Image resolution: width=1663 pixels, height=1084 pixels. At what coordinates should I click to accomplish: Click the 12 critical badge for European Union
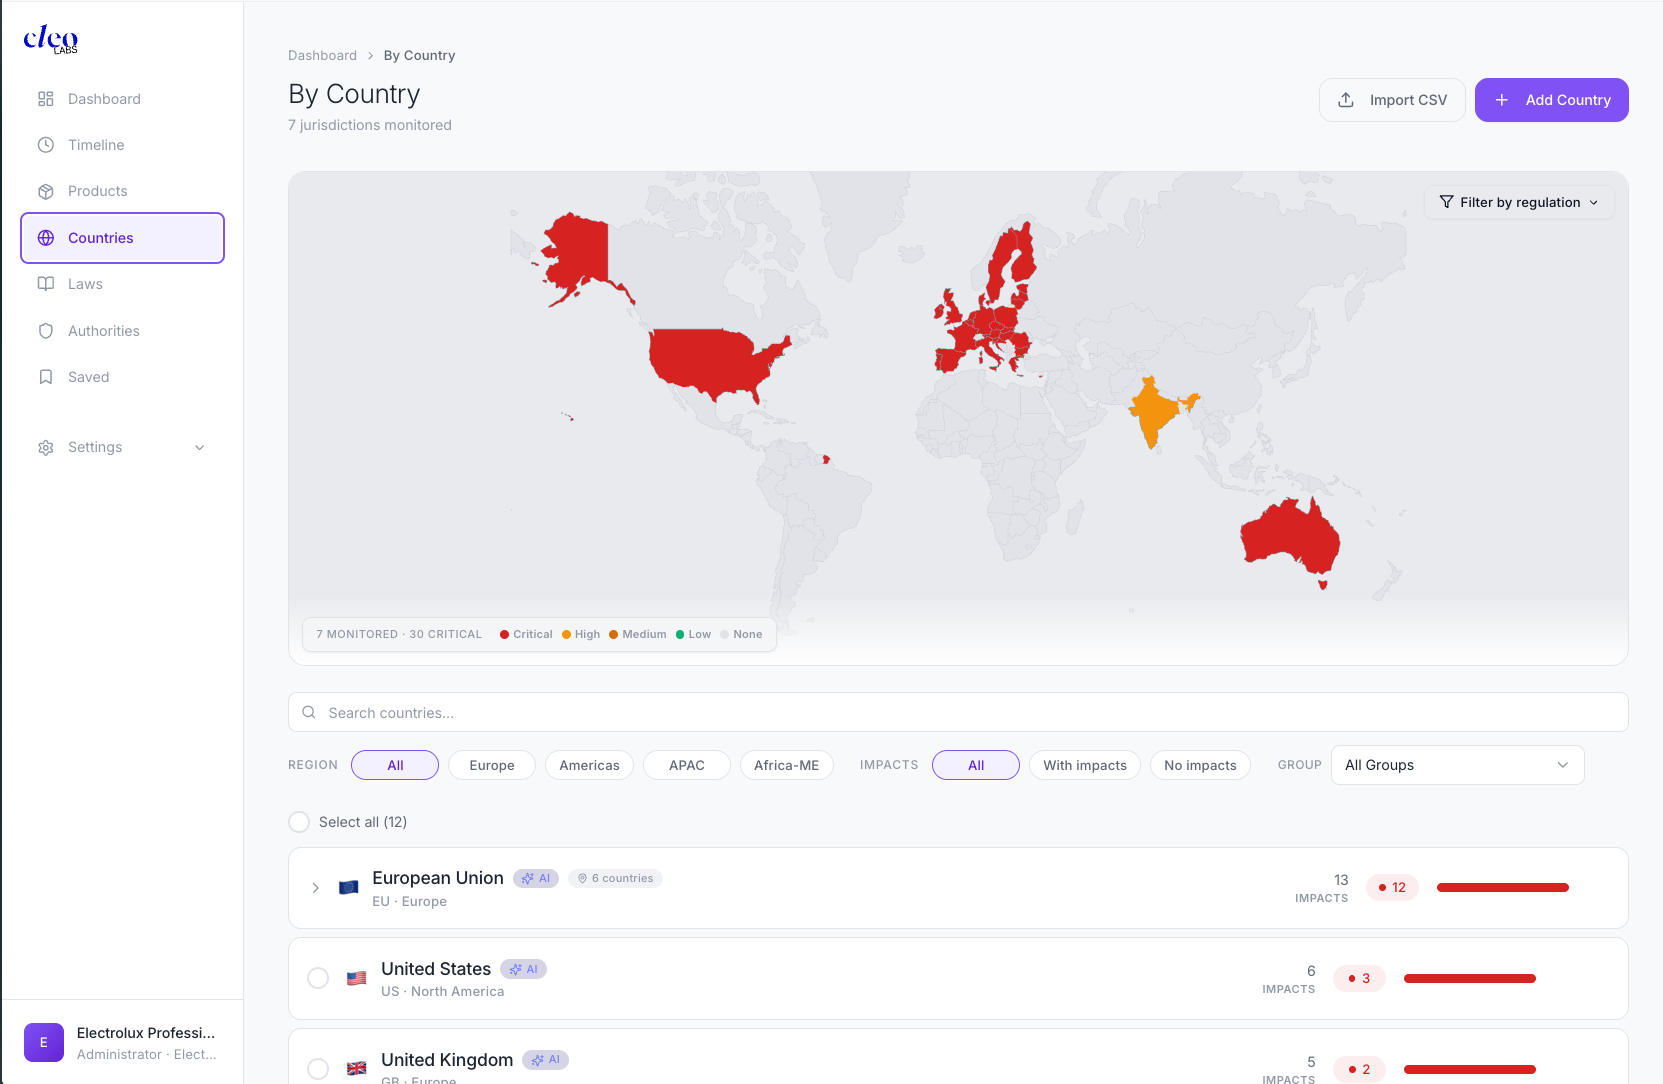point(1392,887)
